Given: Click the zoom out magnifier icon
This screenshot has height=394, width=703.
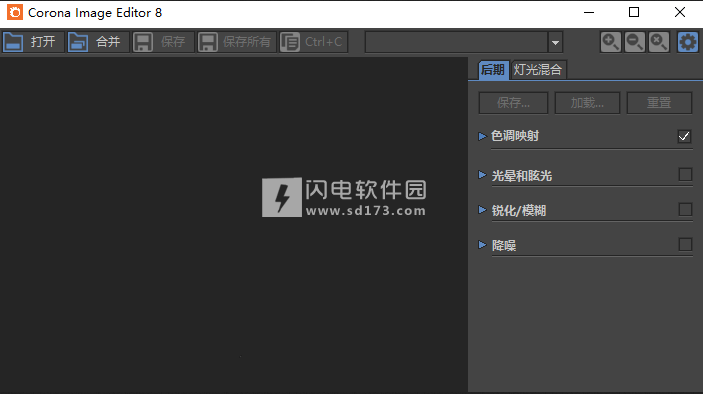Looking at the screenshot, I should point(634,42).
